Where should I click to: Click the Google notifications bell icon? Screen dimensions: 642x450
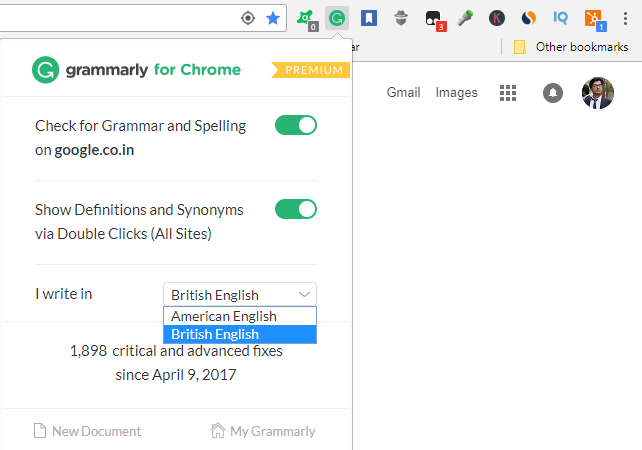click(553, 93)
